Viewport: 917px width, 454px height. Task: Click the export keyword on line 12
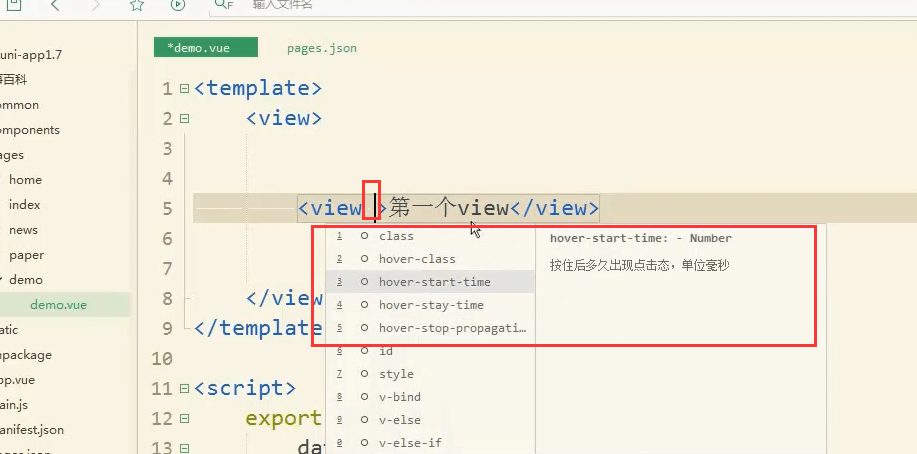point(283,418)
